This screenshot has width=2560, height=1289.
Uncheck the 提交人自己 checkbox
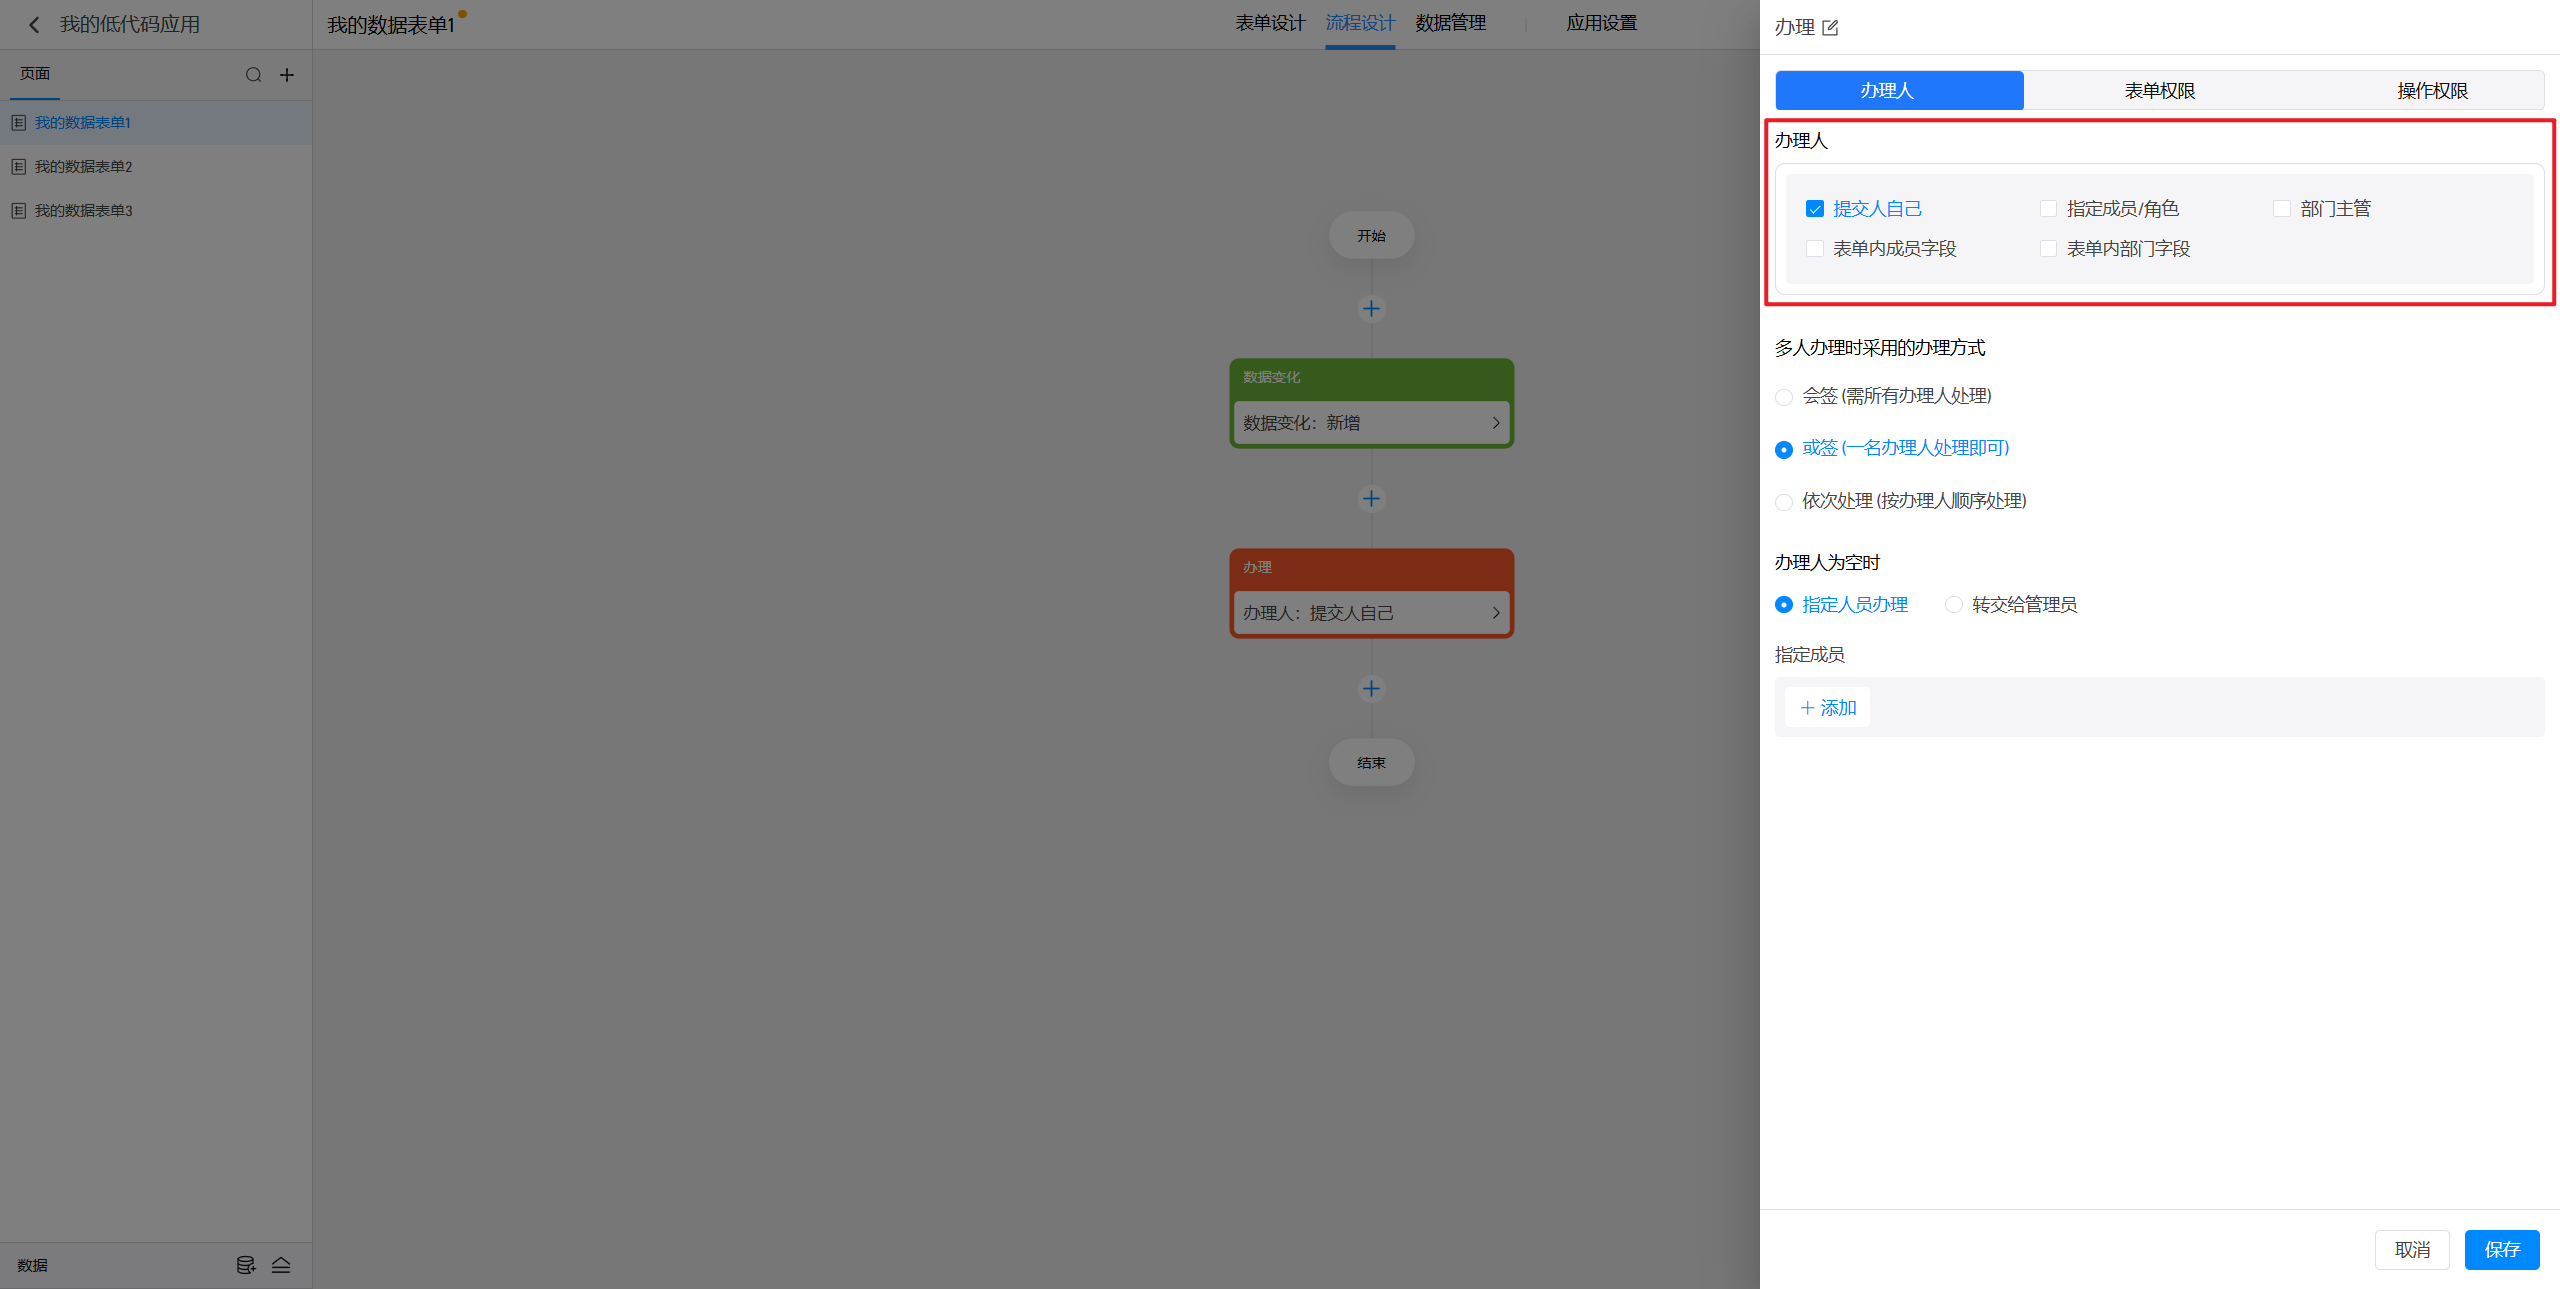1815,209
